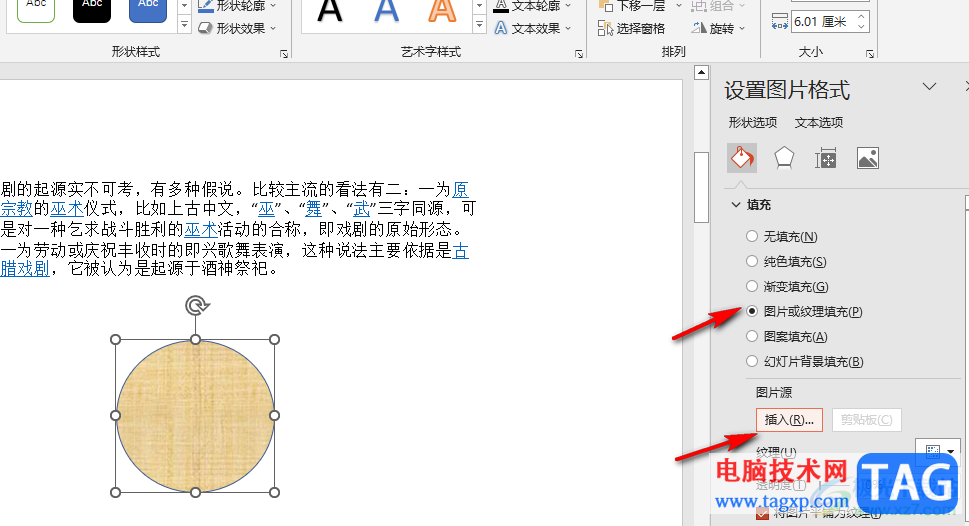Screen dimensions: 969x526
Task: Apply the orange outlined WordArt A style
Action: pos(442,11)
